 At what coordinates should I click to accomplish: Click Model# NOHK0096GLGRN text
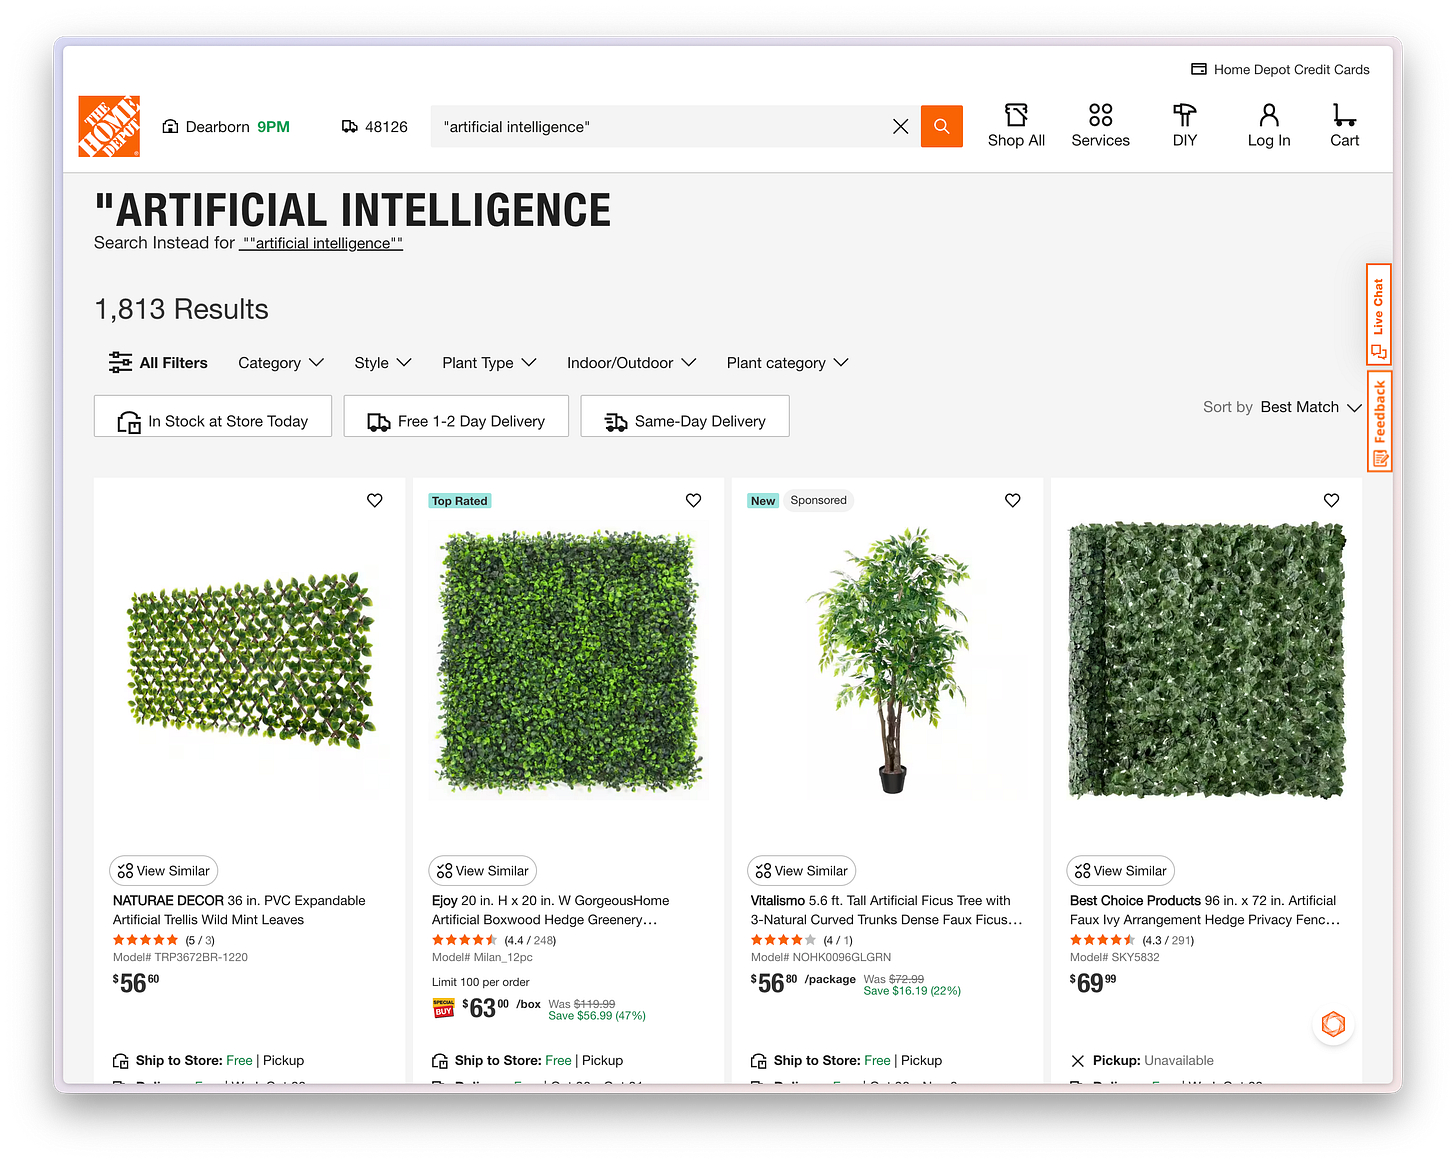pyautogui.click(x=821, y=957)
